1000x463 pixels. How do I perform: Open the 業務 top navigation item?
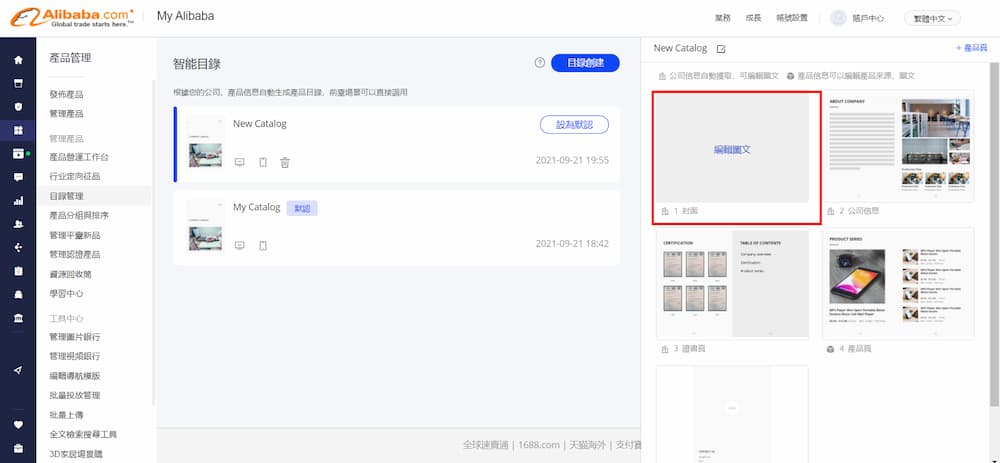[x=723, y=18]
